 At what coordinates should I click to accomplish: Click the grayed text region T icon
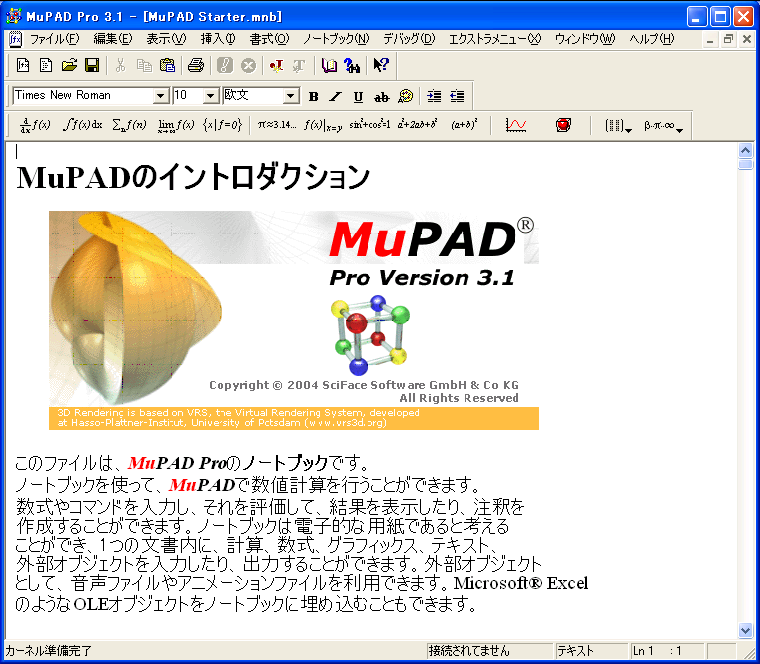coord(300,65)
